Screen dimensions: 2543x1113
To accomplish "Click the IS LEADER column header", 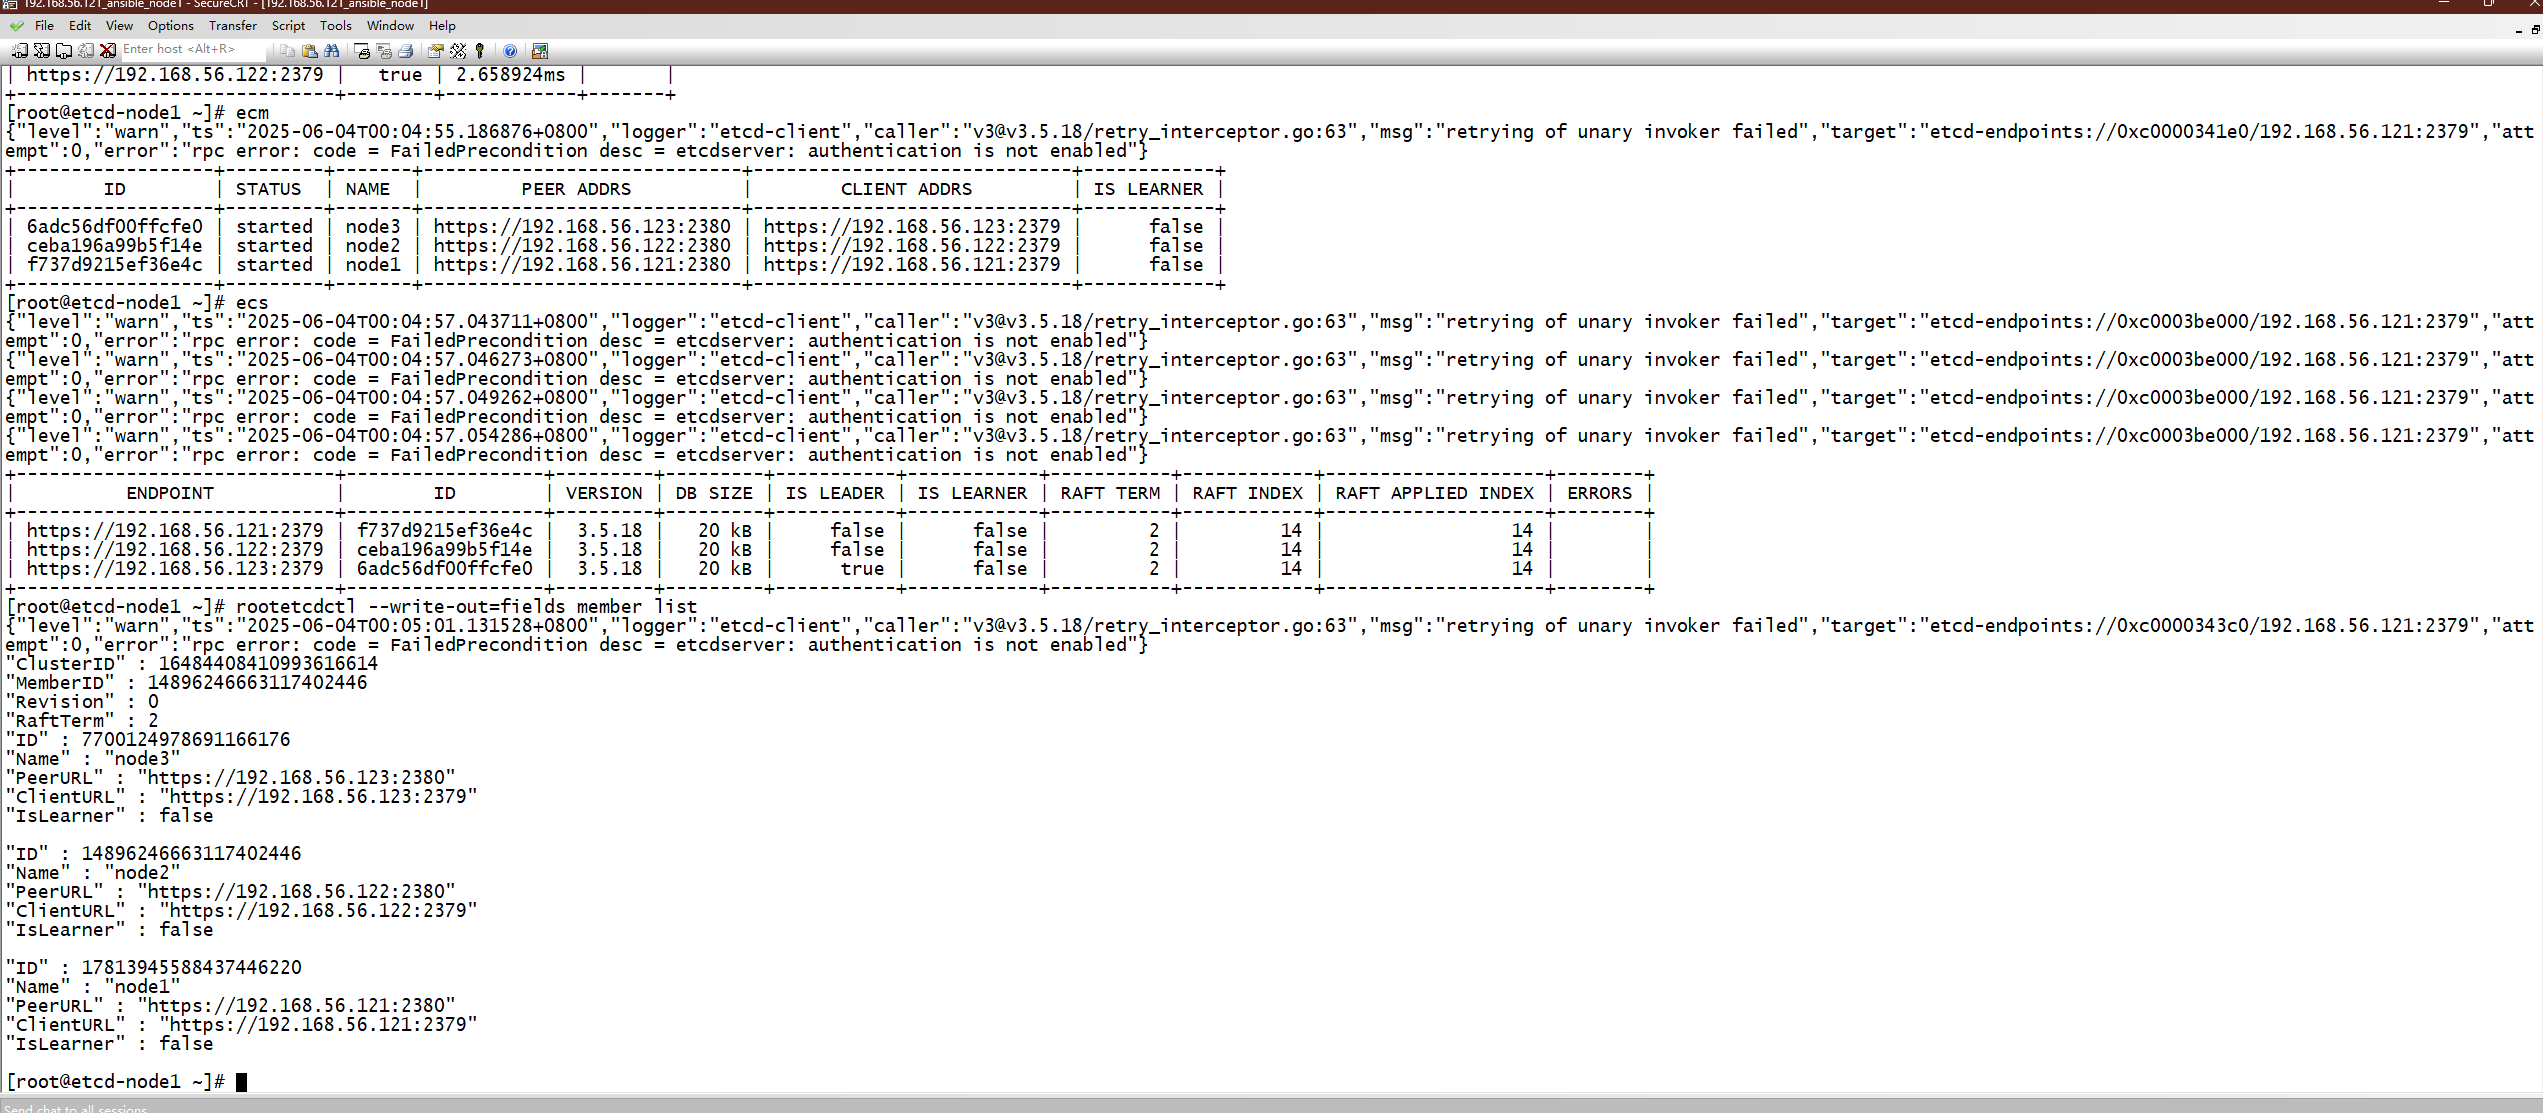I will click(835, 493).
